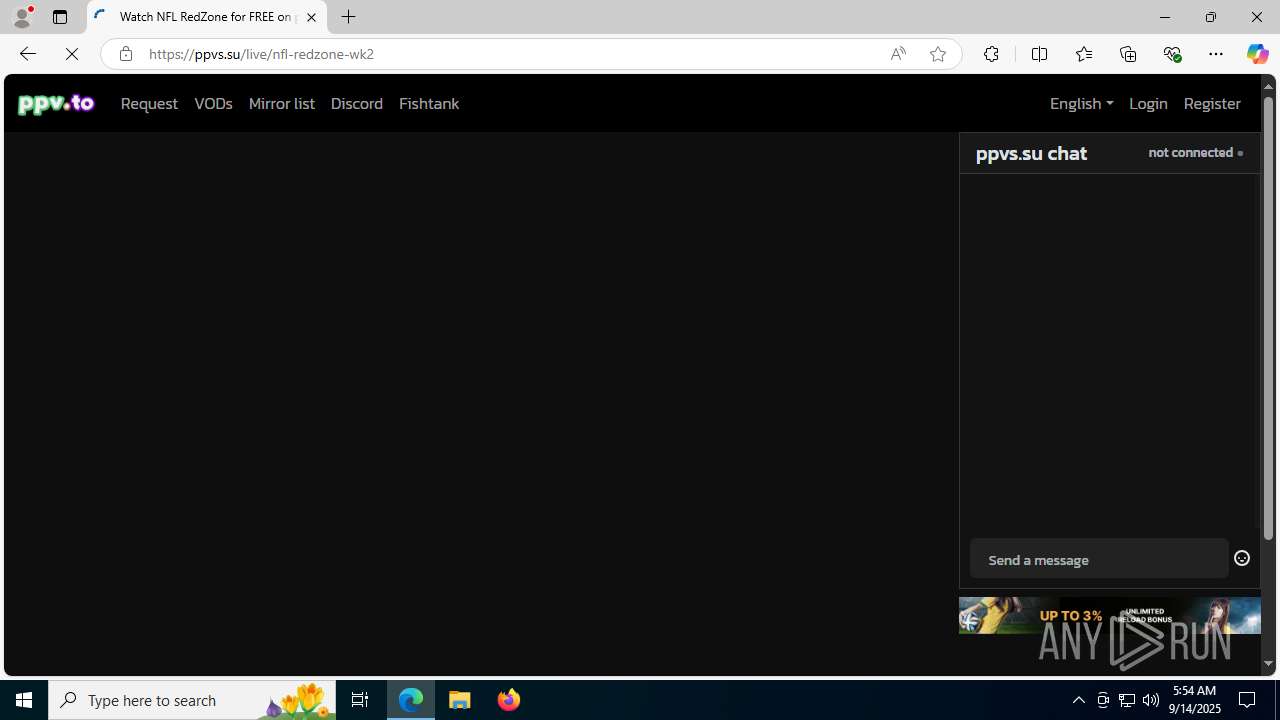Viewport: 1280px width, 720px height.
Task: Open the network tray icon
Action: (x=1127, y=700)
